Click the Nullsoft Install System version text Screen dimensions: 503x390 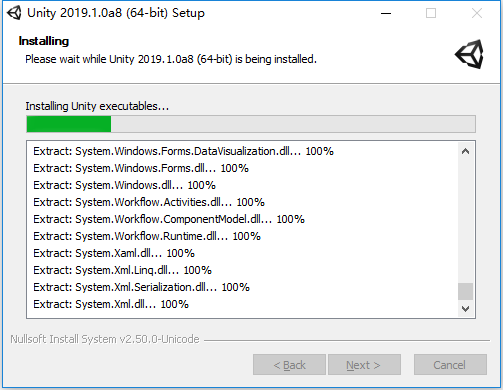(105, 339)
